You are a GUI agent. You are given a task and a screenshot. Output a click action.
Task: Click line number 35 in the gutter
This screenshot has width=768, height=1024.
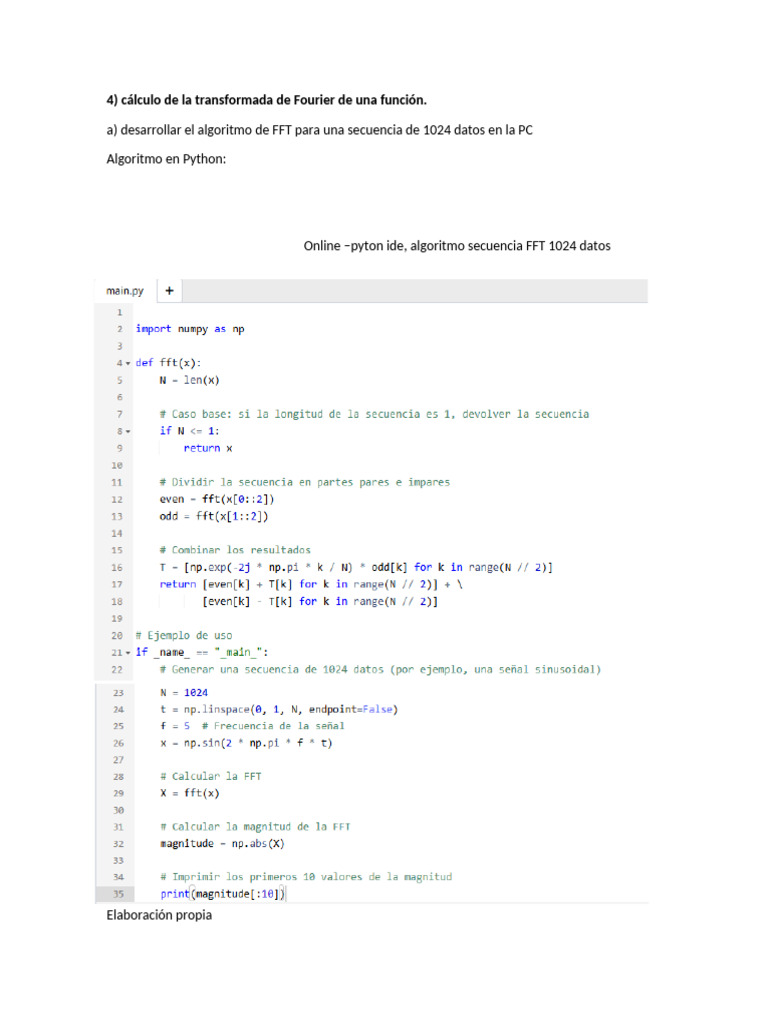118,894
